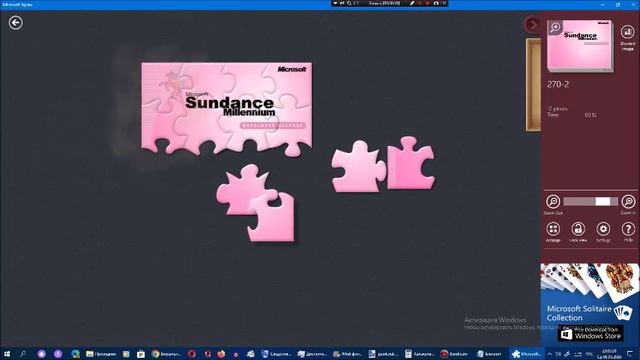Show hidden system tray icons
Screen dimensions: 640x360
(549, 354)
